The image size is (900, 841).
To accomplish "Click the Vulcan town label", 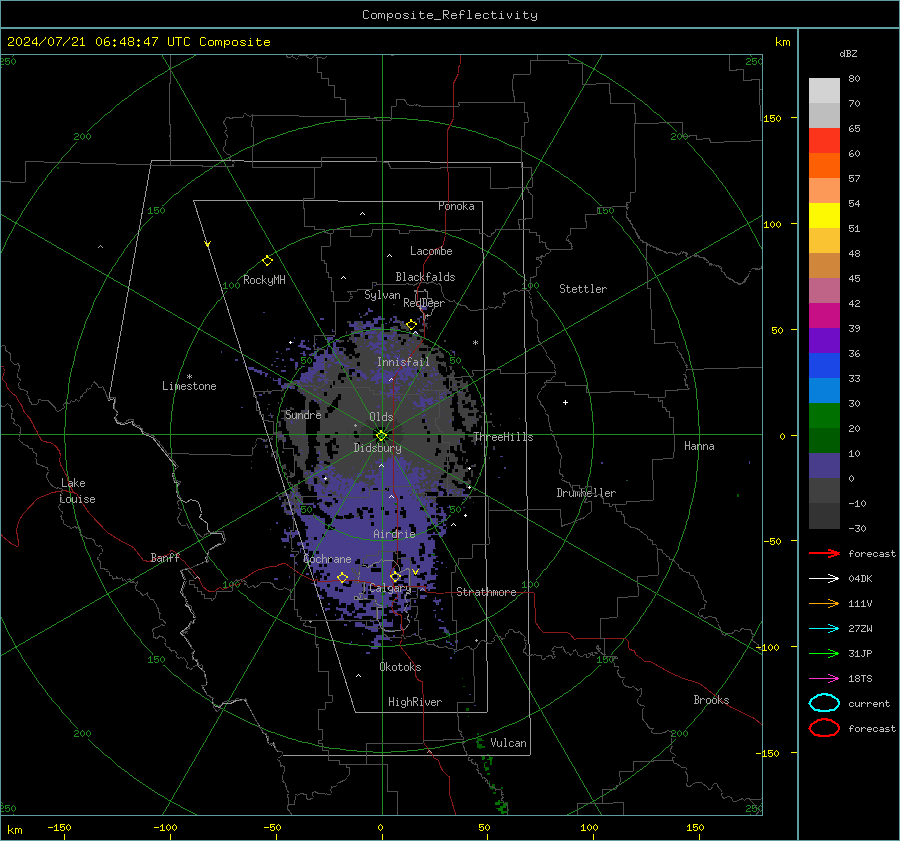I will (x=508, y=743).
